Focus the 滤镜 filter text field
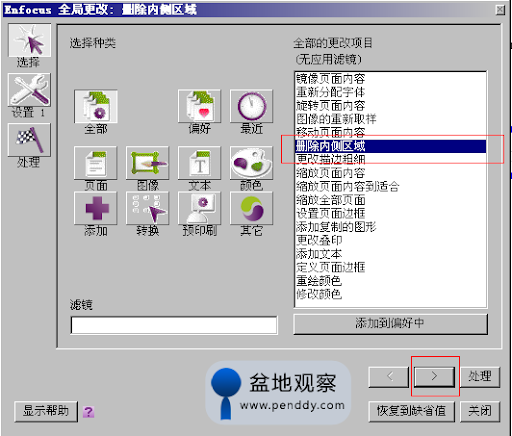Screen dimensions: 512x436 (174, 325)
